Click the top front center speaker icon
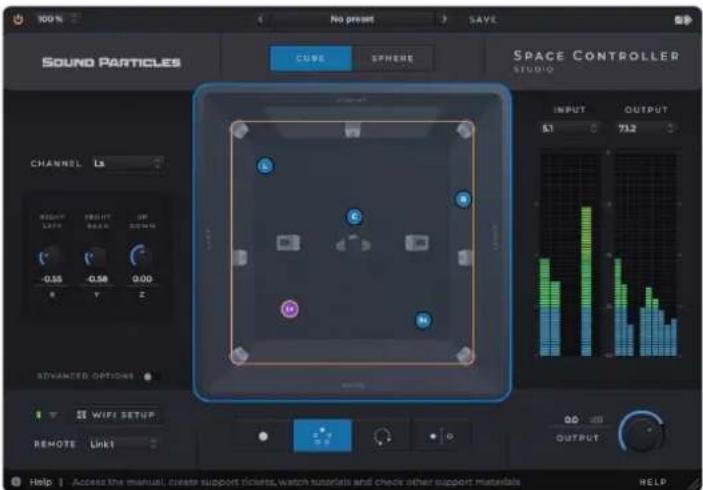The height and width of the screenshot is (490, 703). point(353,130)
